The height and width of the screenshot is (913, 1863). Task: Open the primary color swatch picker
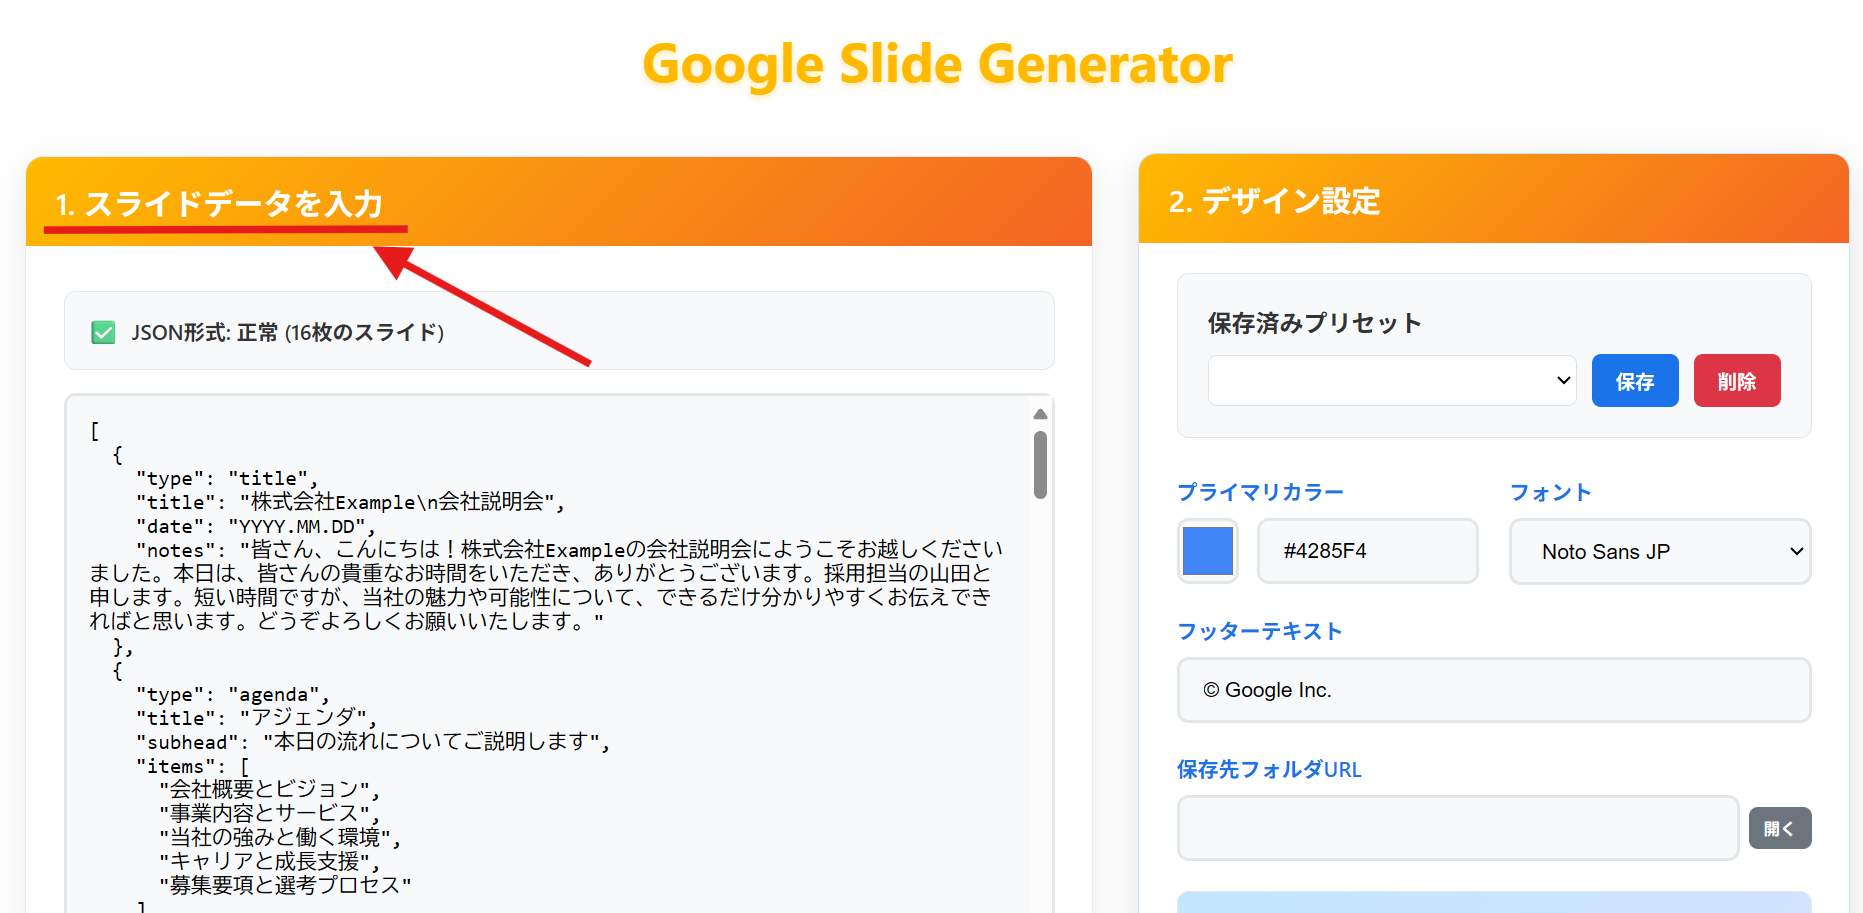coord(1208,551)
